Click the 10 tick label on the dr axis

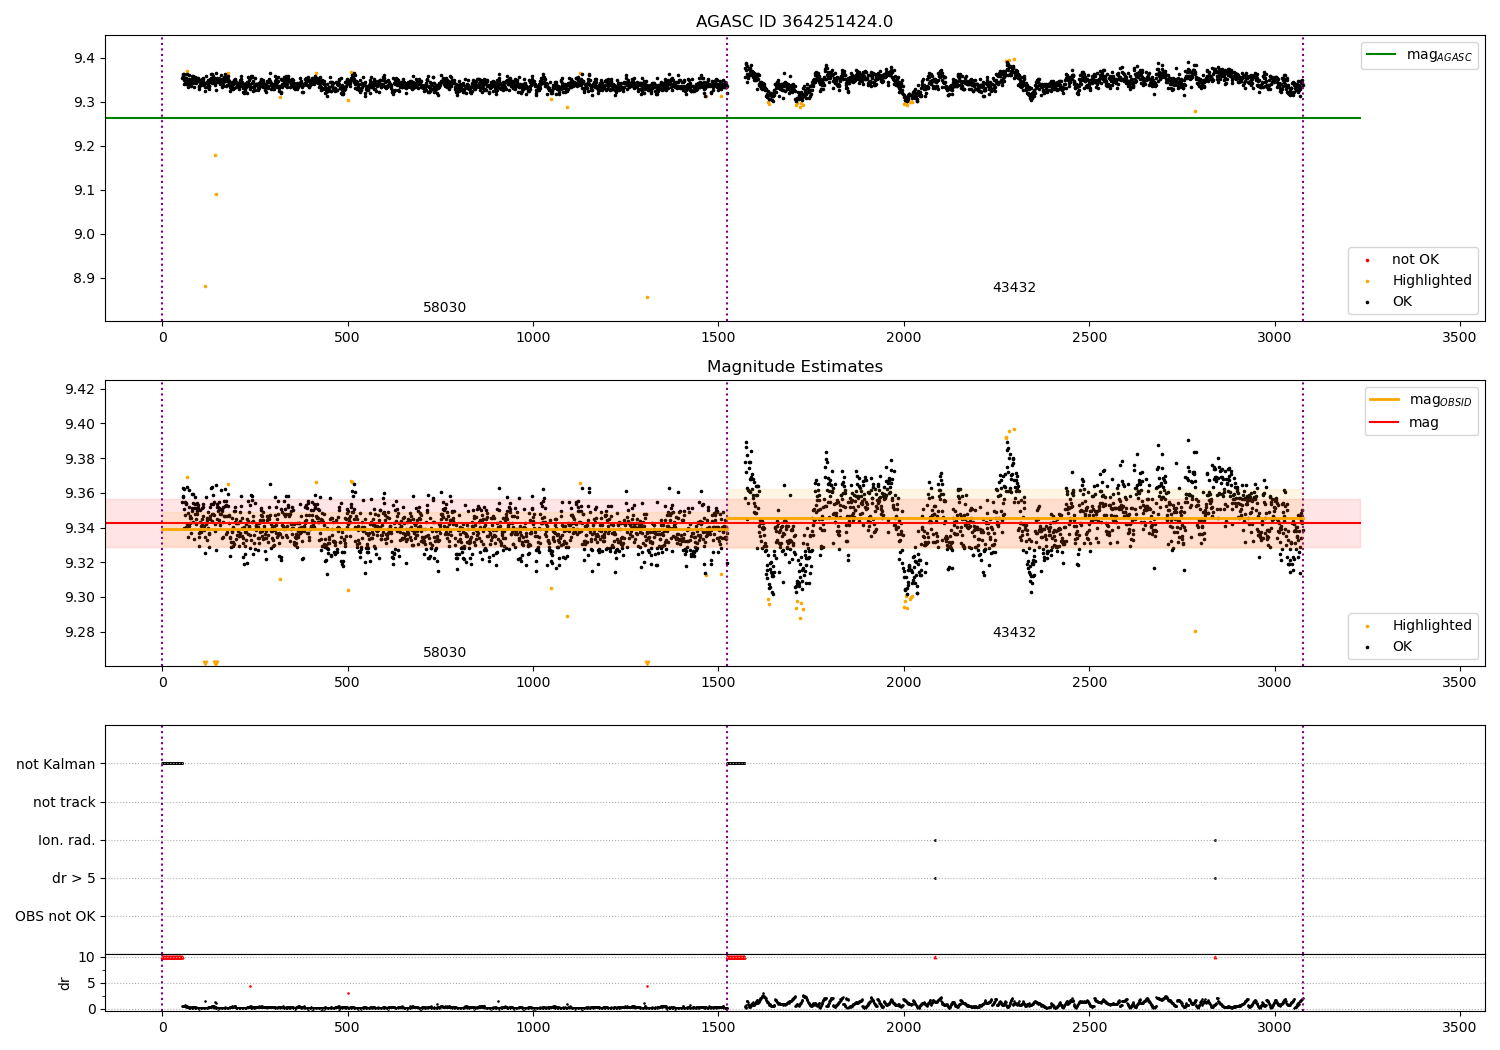[x=87, y=957]
